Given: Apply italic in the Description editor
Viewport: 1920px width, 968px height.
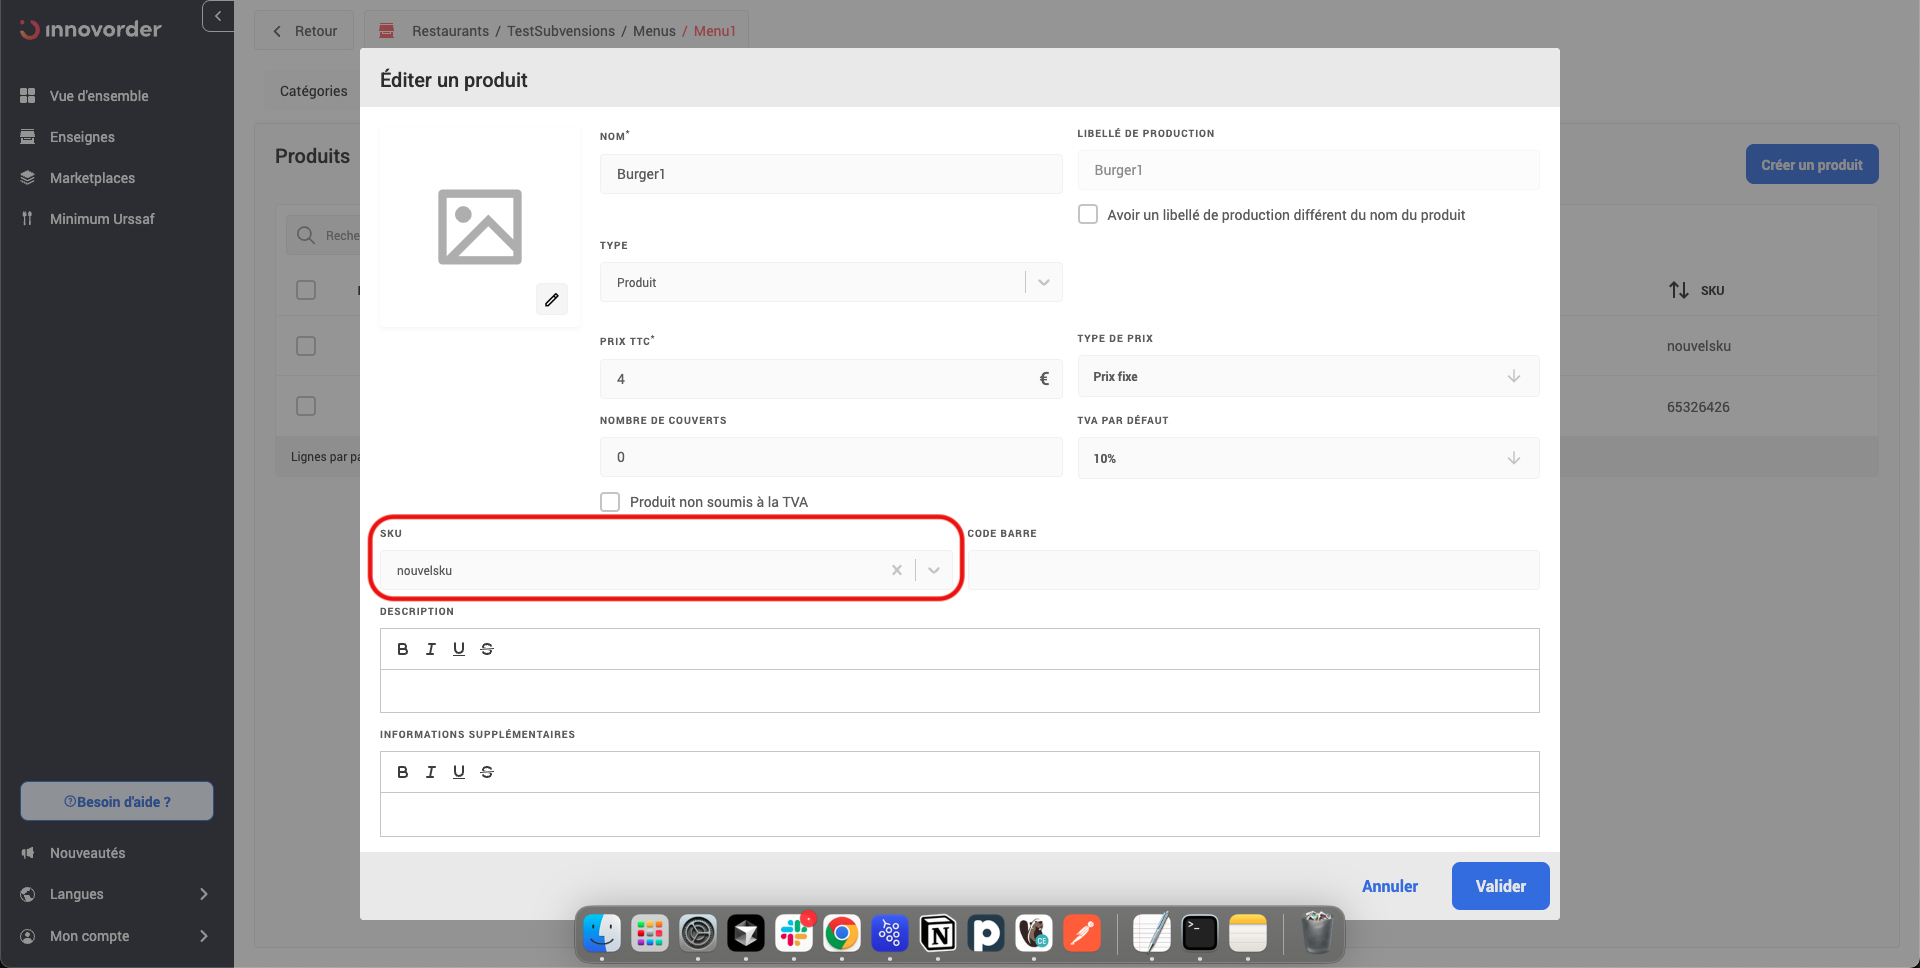Looking at the screenshot, I should click(x=430, y=649).
